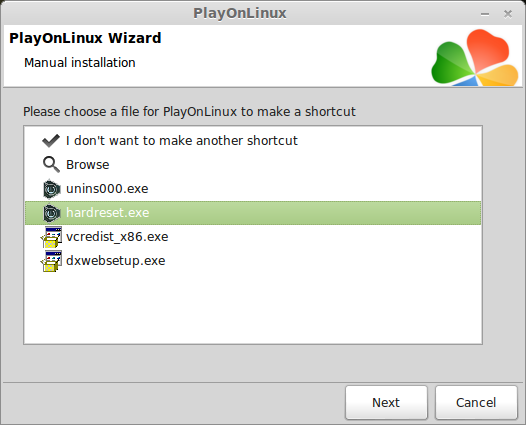This screenshot has width=526, height=425.
Task: Minimize the PlayOnLinux window
Action: pyautogui.click(x=485, y=14)
